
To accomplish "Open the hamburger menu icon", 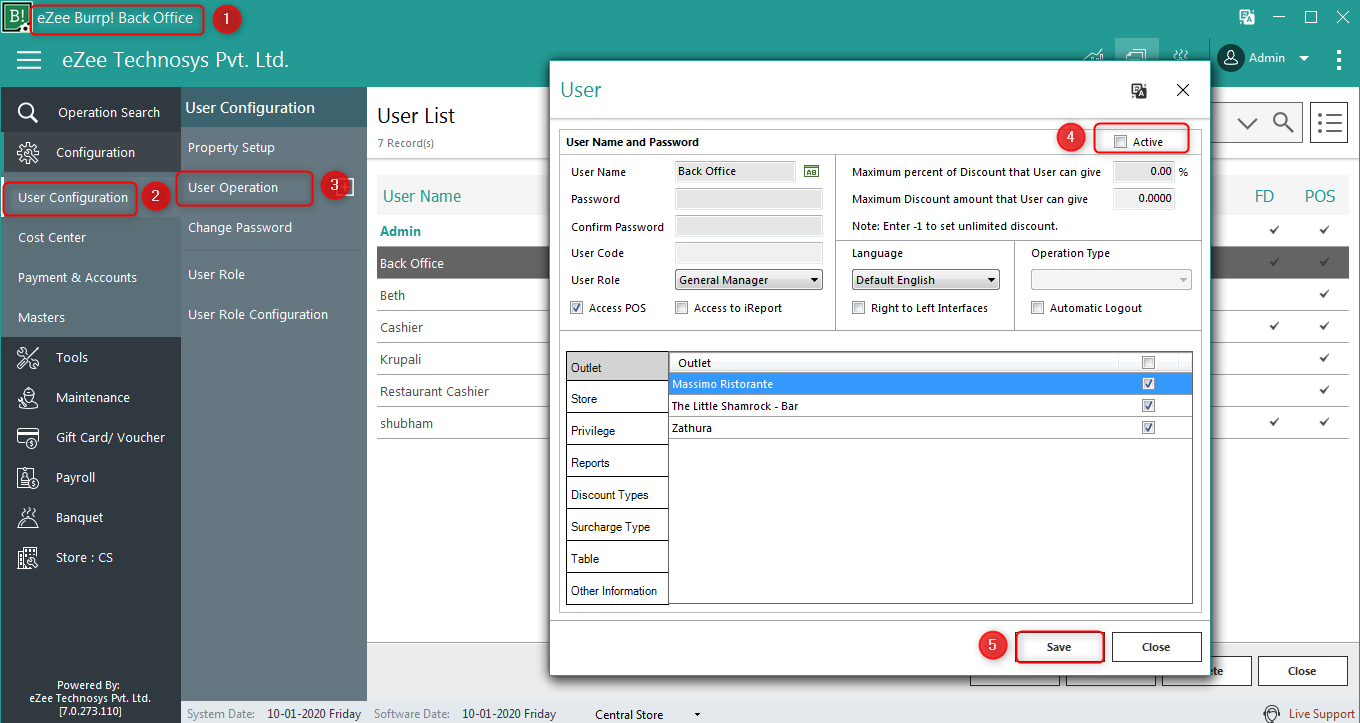I will [x=29, y=60].
